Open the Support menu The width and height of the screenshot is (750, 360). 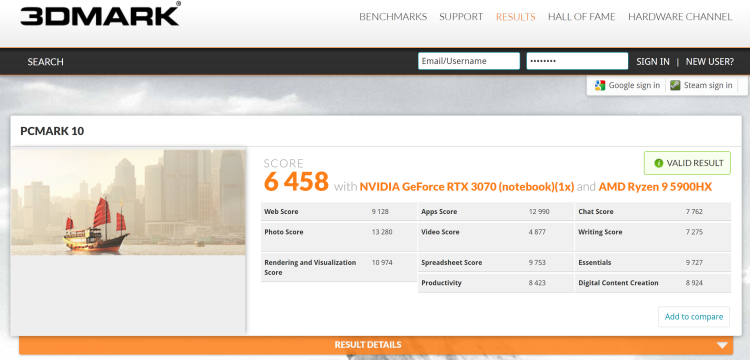[x=461, y=17]
